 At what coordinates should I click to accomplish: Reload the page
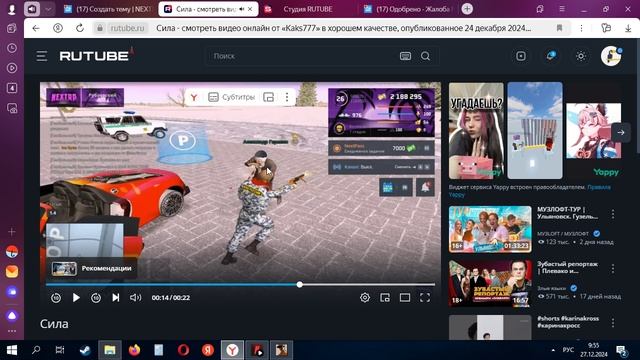80,28
